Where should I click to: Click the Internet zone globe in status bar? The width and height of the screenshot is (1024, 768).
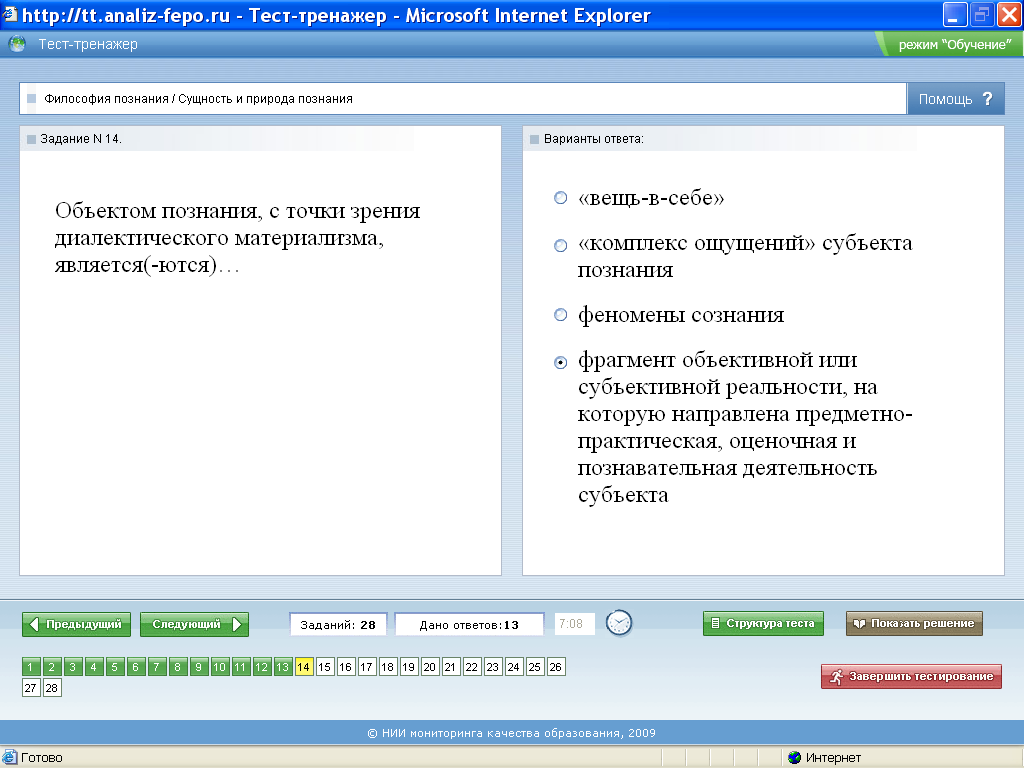point(795,758)
